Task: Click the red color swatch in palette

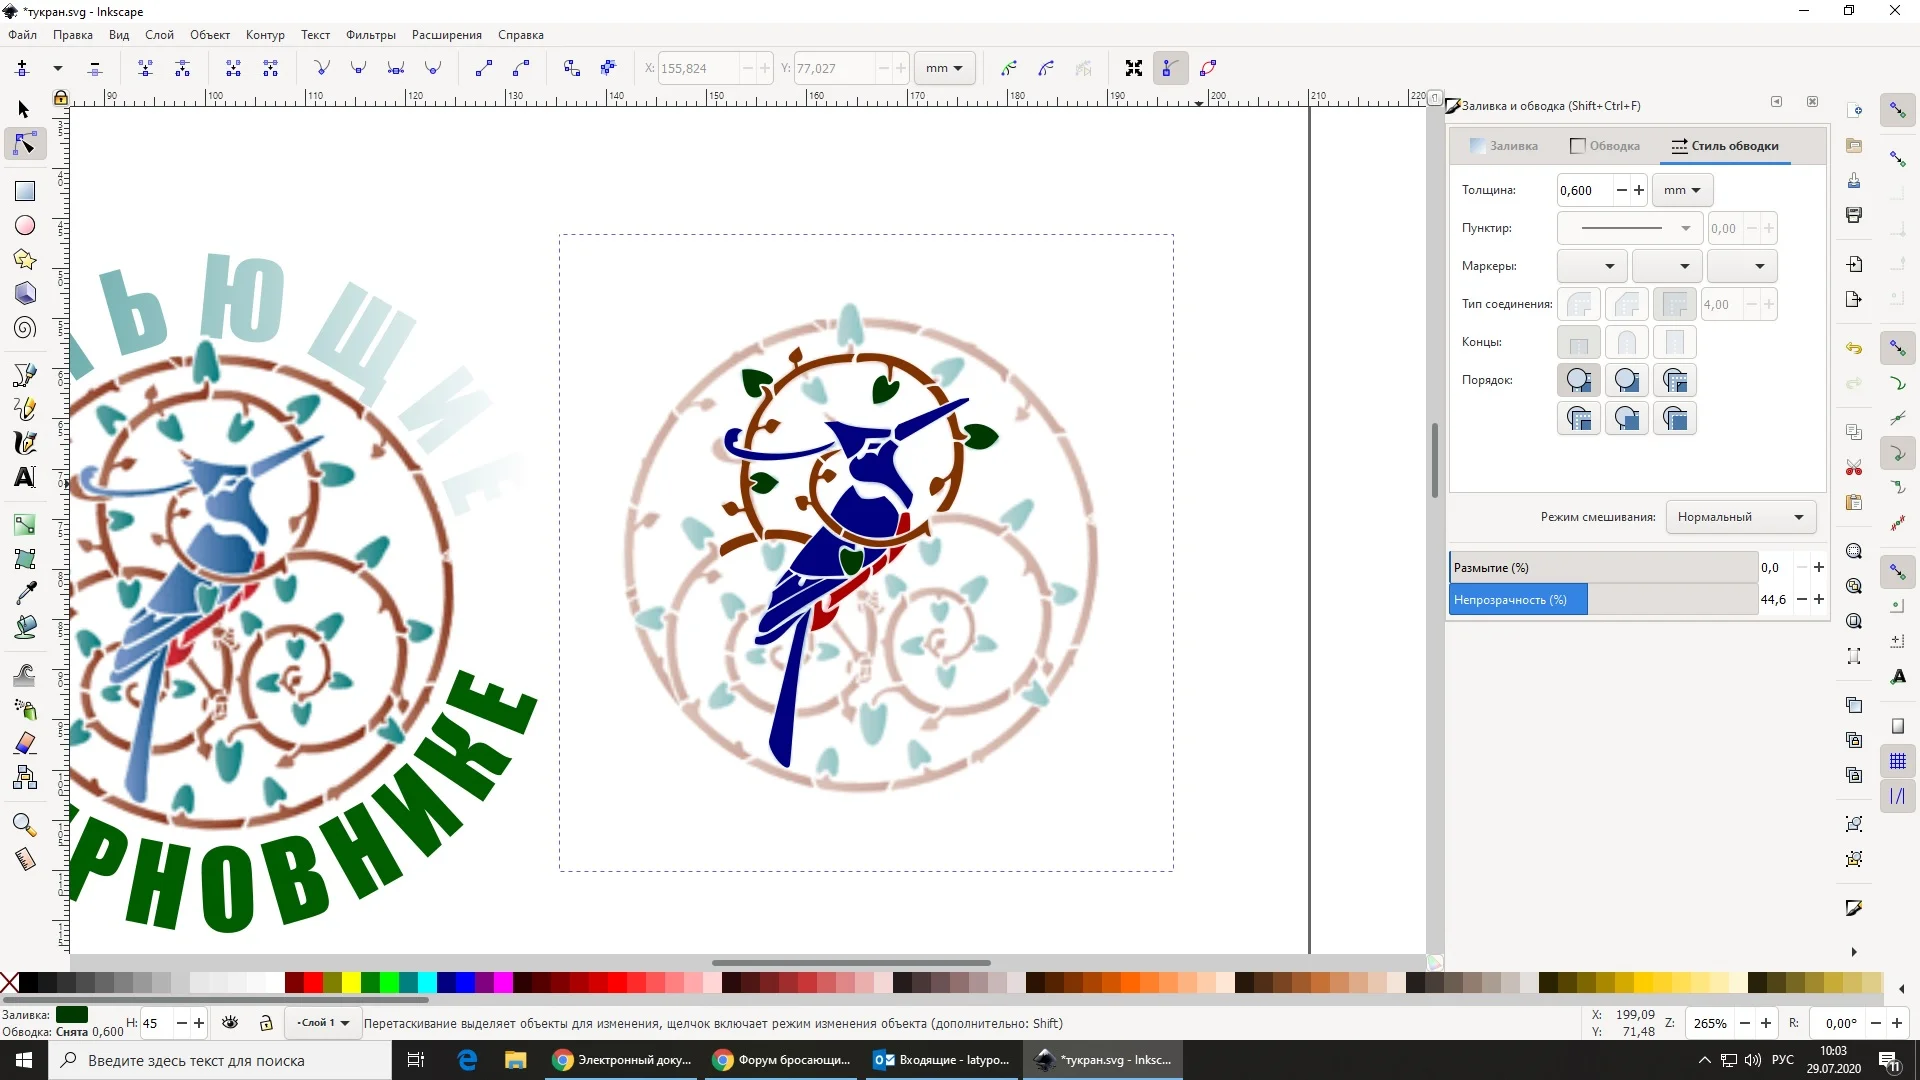Action: (x=313, y=983)
